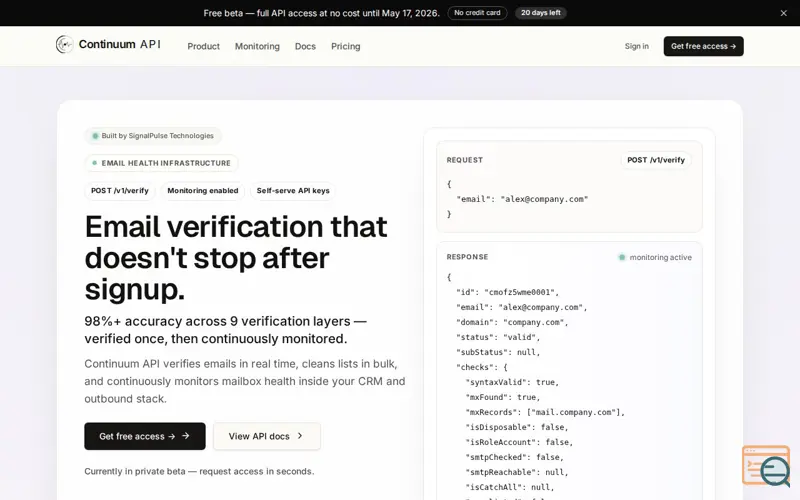Click the monitoring active status indicator

pyautogui.click(x=655, y=258)
